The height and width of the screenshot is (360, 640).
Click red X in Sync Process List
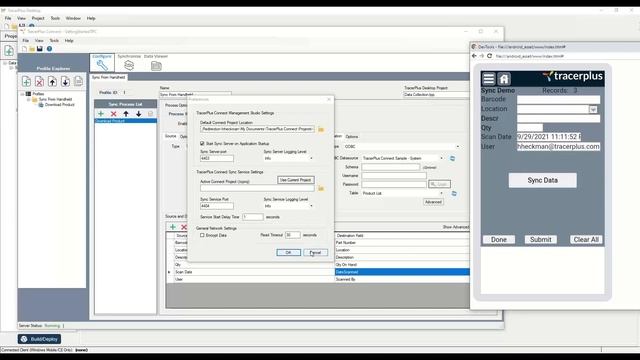pos(113,114)
